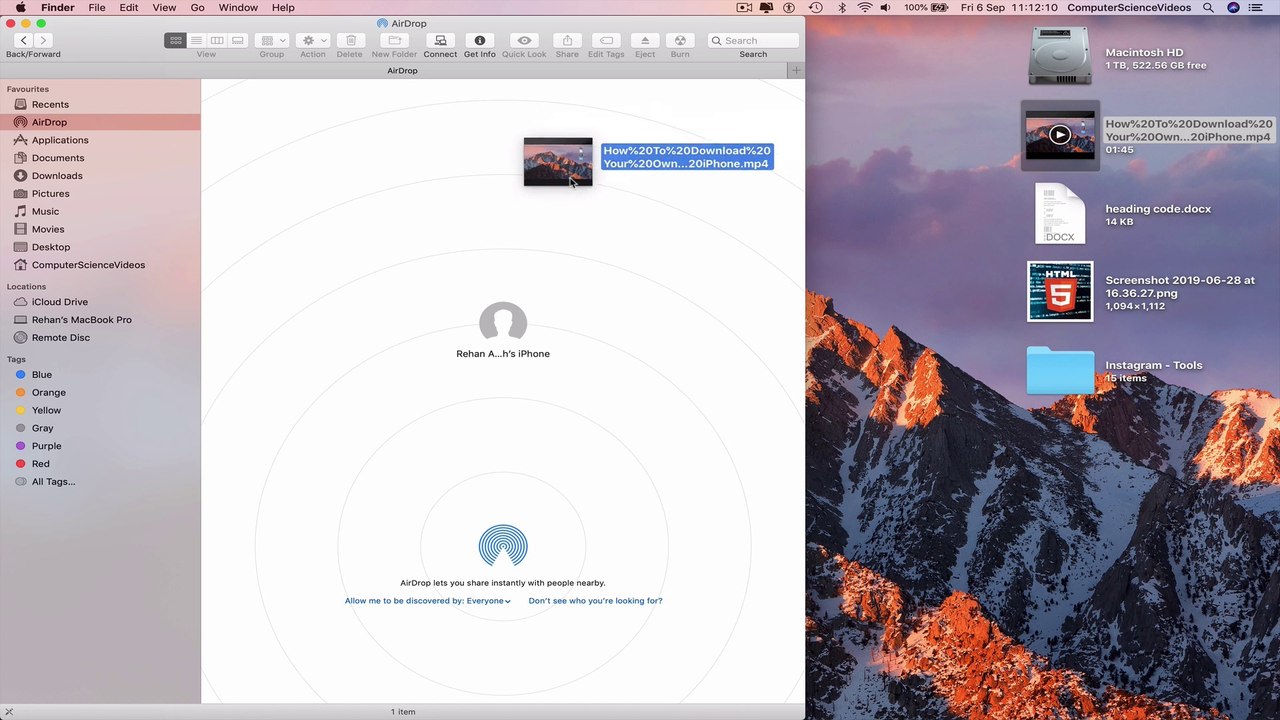Viewport: 1280px width, 720px height.
Task: Select Macintosh HD drive on desktop
Action: coord(1060,57)
